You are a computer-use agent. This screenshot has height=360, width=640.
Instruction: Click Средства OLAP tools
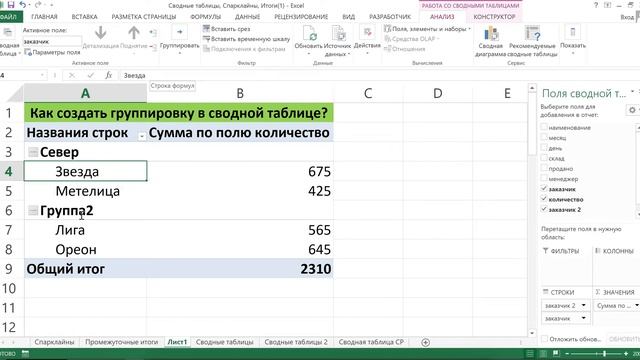[x=411, y=39]
